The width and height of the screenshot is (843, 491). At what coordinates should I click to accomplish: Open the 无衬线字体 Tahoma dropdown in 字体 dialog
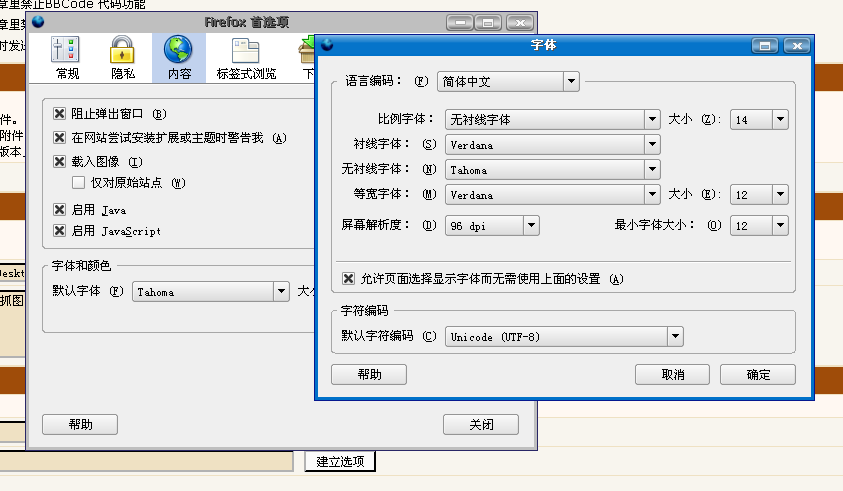pyautogui.click(x=553, y=169)
